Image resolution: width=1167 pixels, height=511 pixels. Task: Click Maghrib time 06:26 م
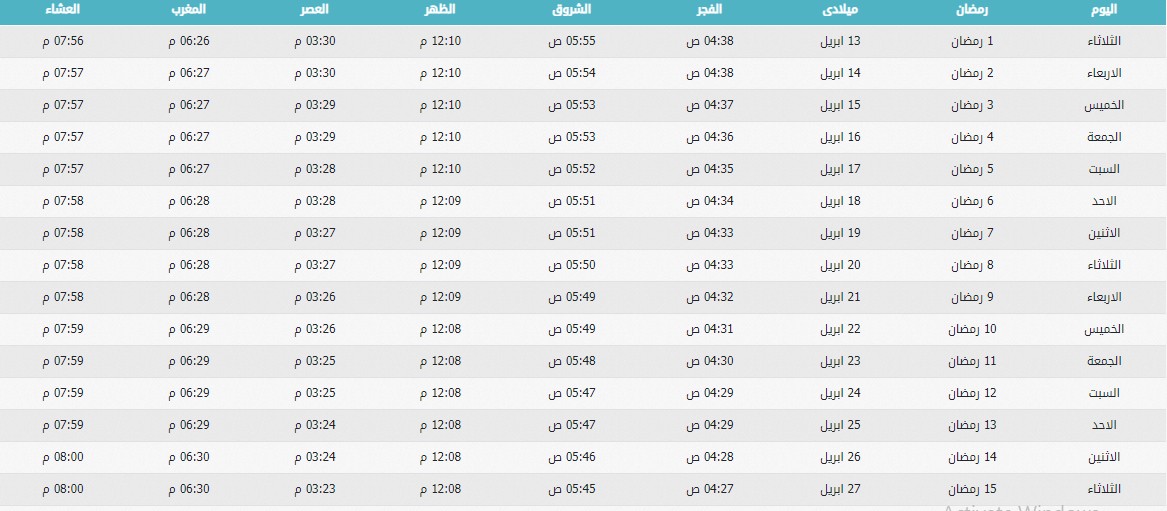click(189, 42)
